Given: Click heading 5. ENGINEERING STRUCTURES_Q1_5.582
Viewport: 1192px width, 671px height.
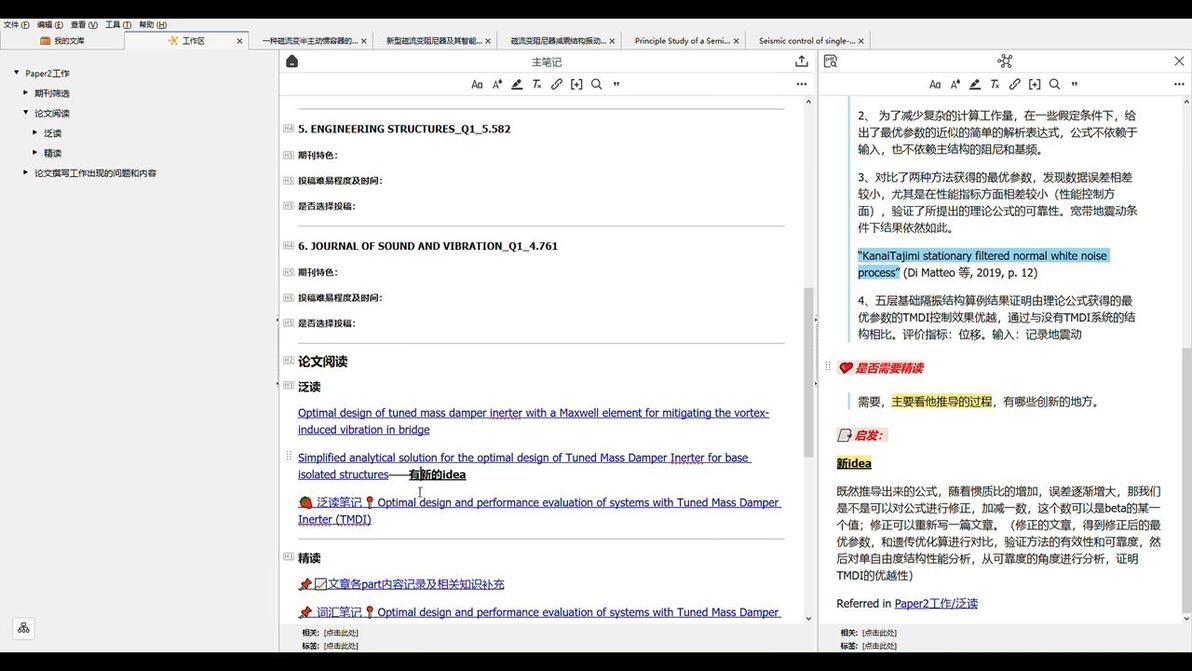Looking at the screenshot, I should 404,129.
